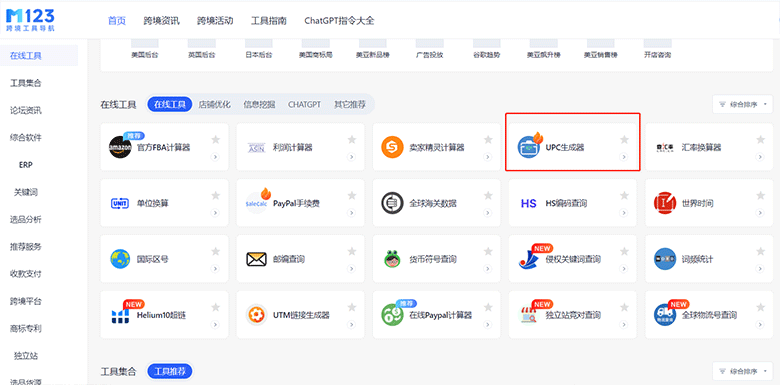Open the 谷歌趋势 shortcut

click(x=487, y=49)
